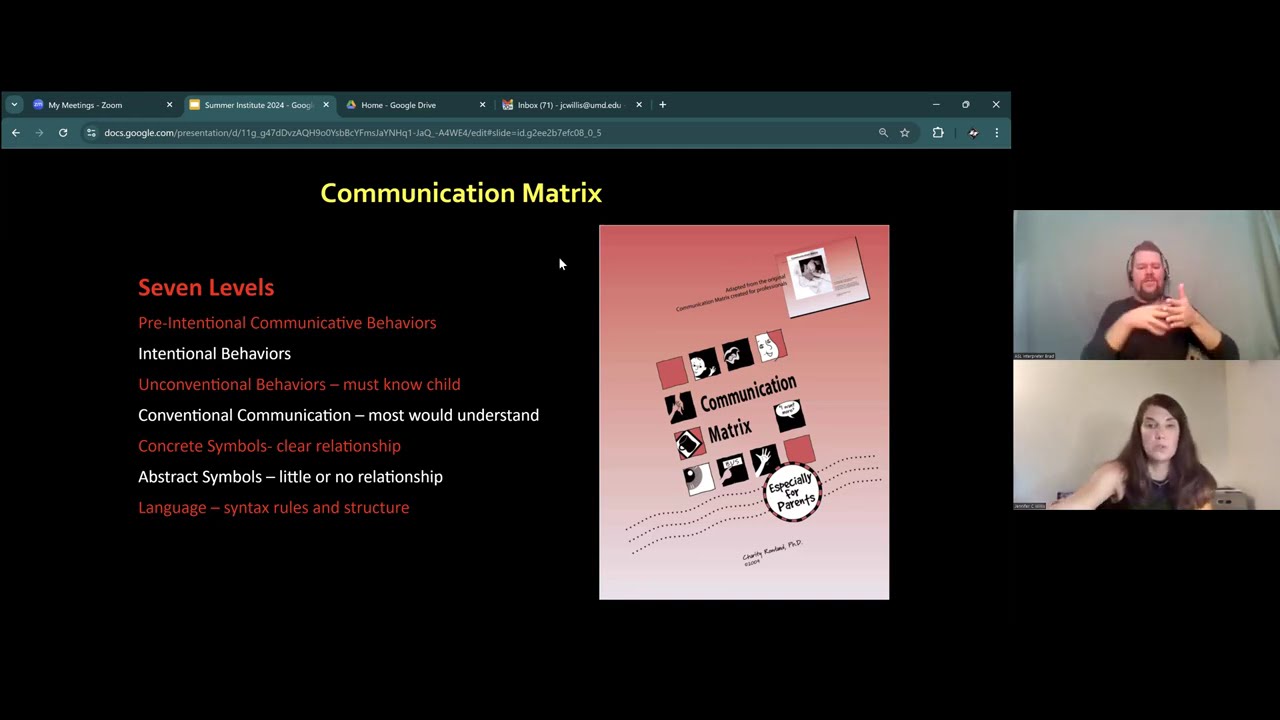1280x720 pixels.
Task: Minimize the browser window
Action: click(936, 104)
